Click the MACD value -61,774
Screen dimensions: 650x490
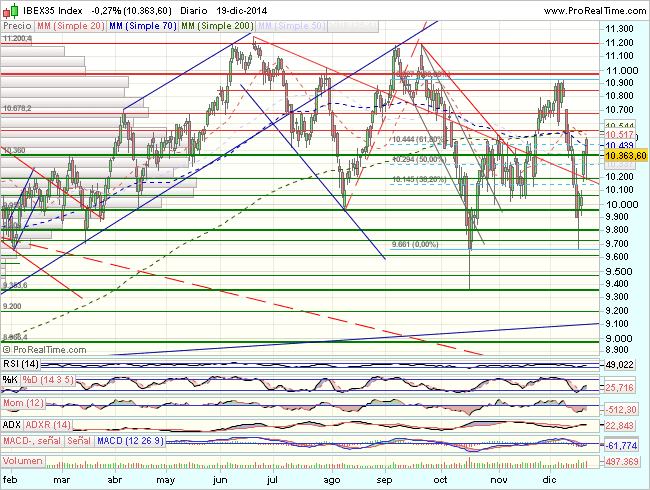(621, 446)
